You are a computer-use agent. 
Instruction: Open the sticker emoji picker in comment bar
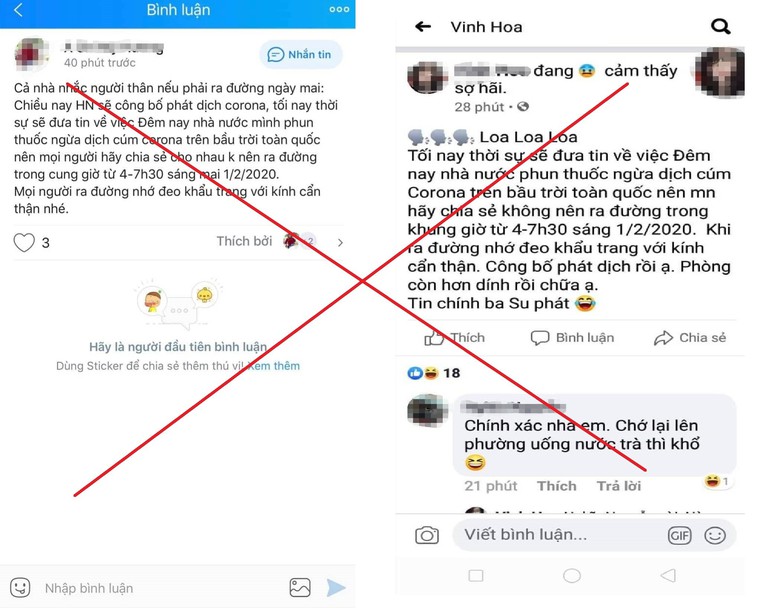click(20, 588)
